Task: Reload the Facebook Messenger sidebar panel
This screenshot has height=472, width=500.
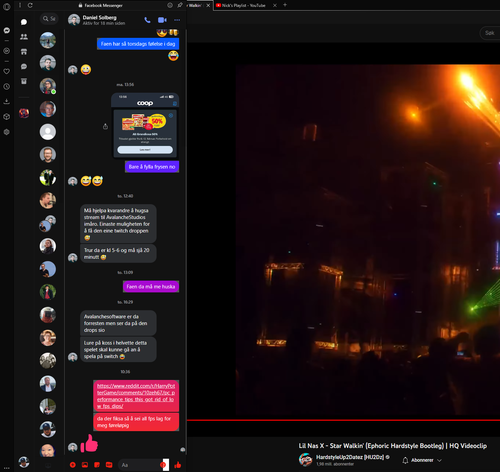Action: 30,5
